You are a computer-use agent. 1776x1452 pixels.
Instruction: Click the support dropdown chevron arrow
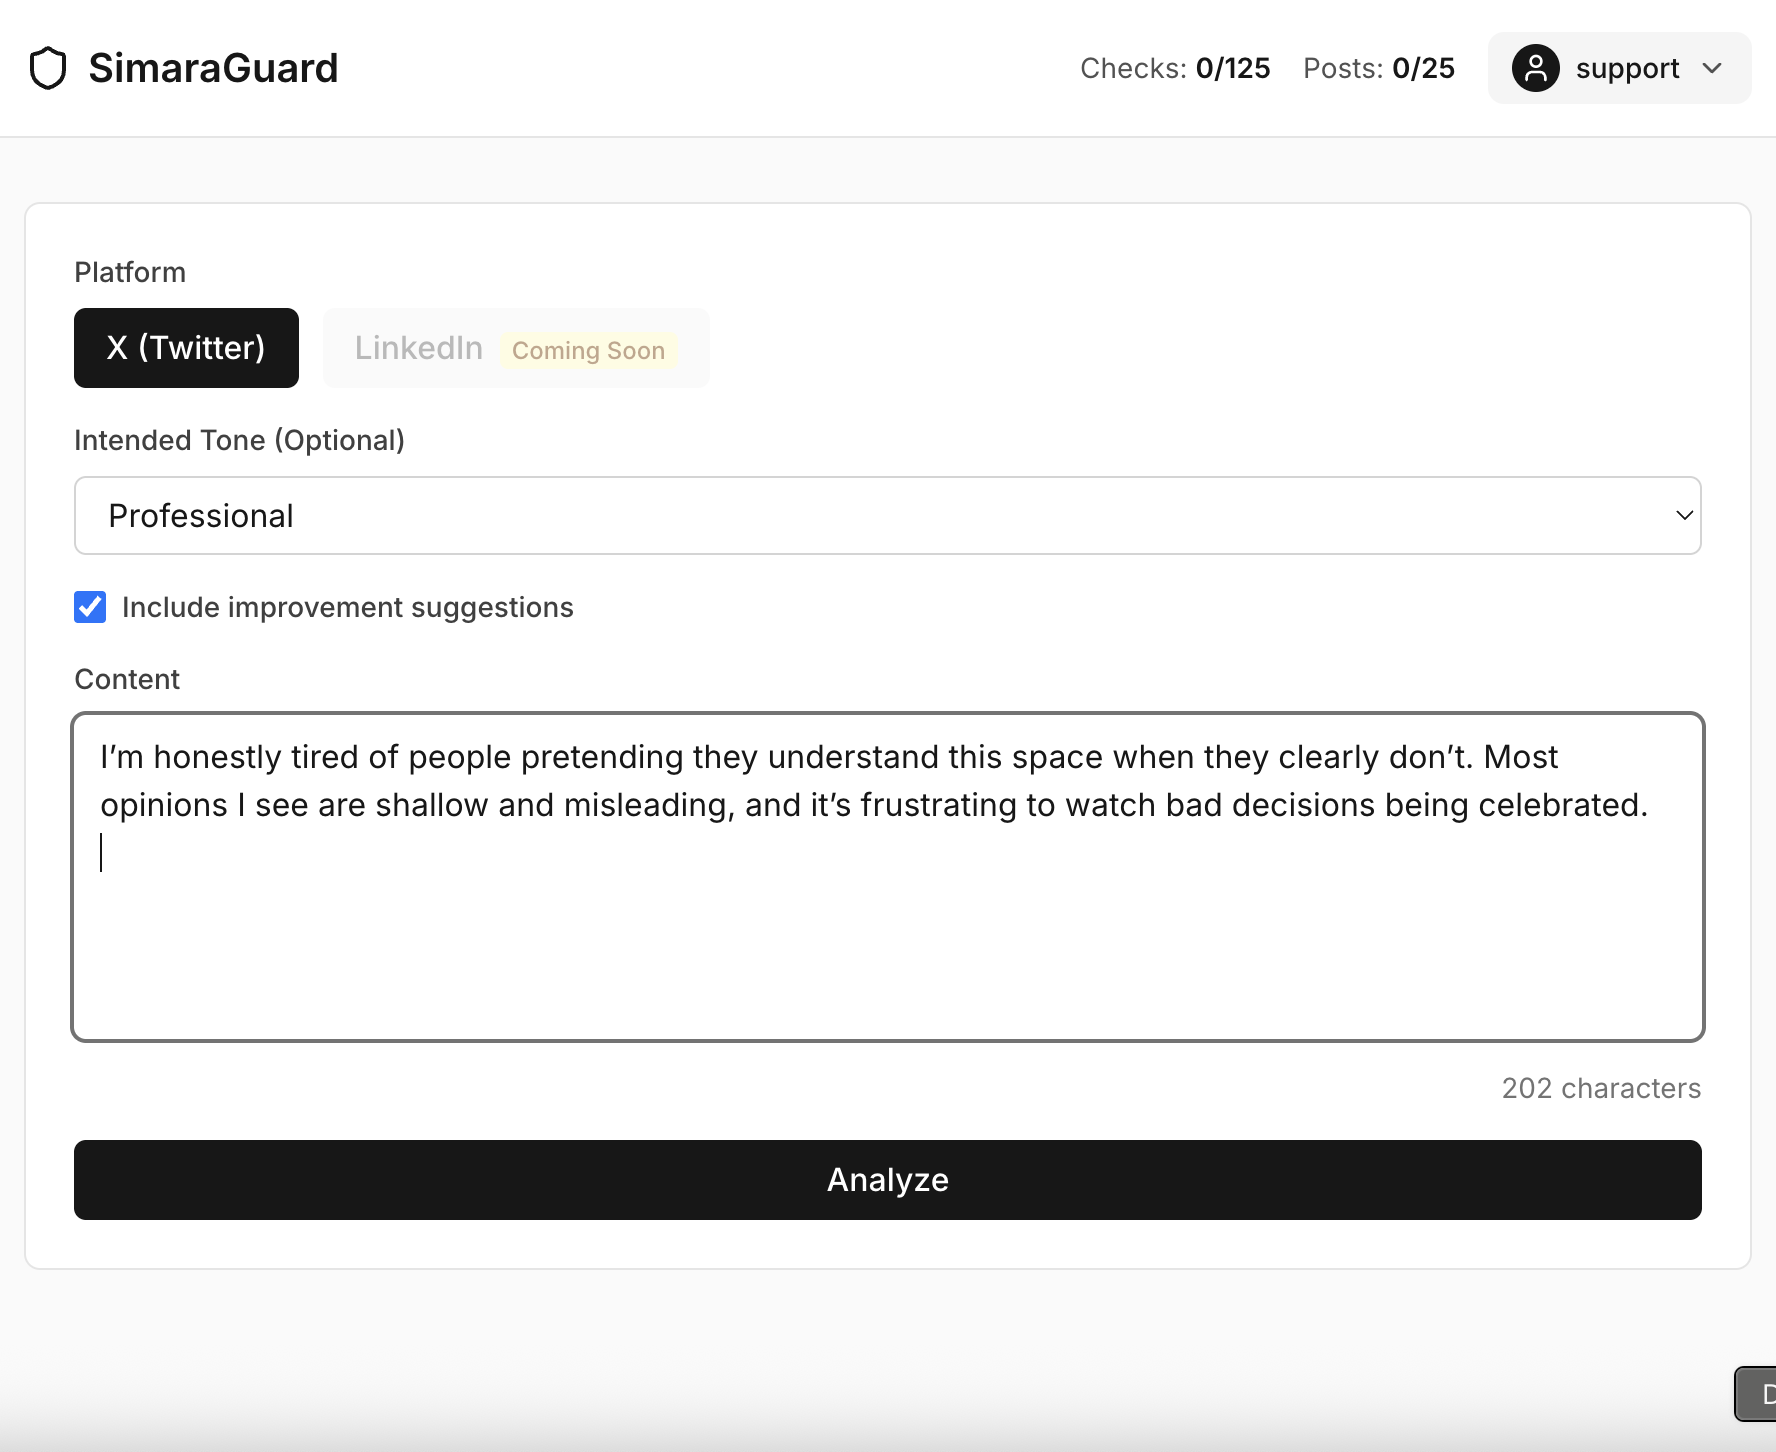pyautogui.click(x=1714, y=68)
